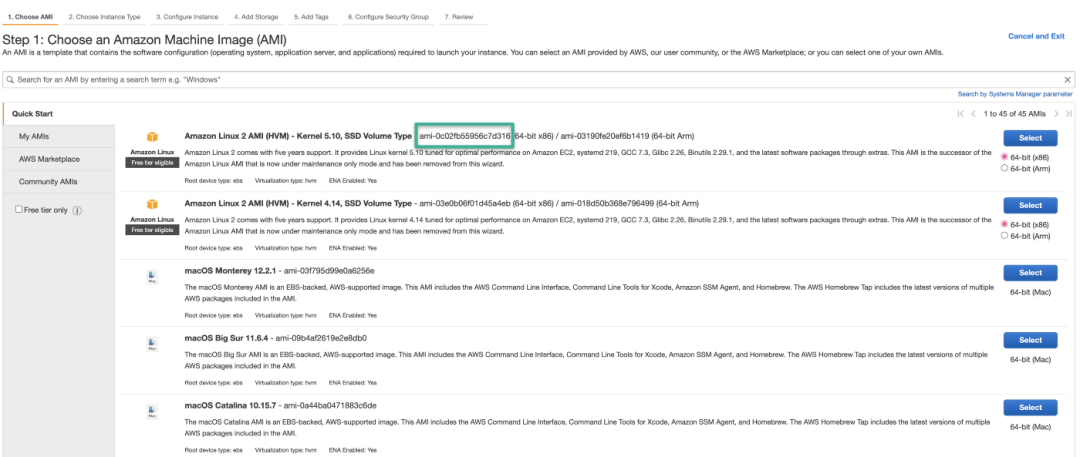Click Cancel and Exit link

pyautogui.click(x=1036, y=37)
